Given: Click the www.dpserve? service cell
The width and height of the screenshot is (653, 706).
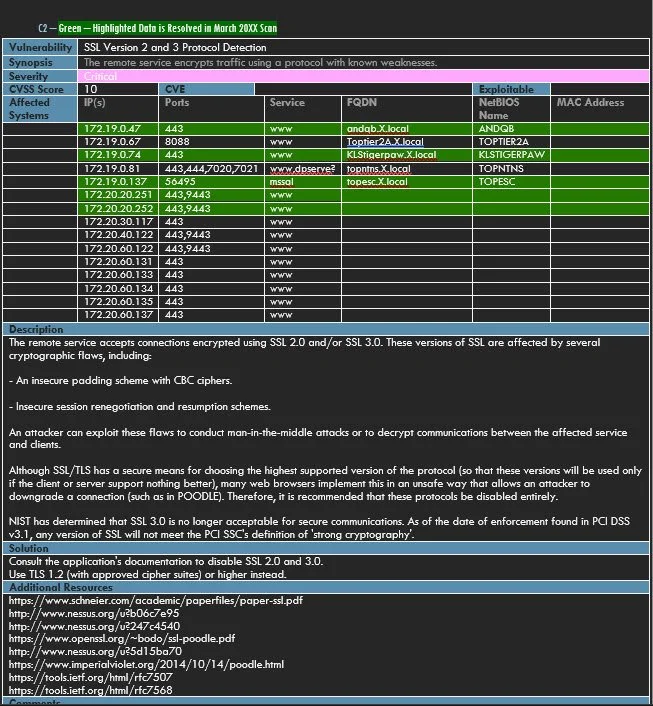Looking at the screenshot, I should coord(303,169).
